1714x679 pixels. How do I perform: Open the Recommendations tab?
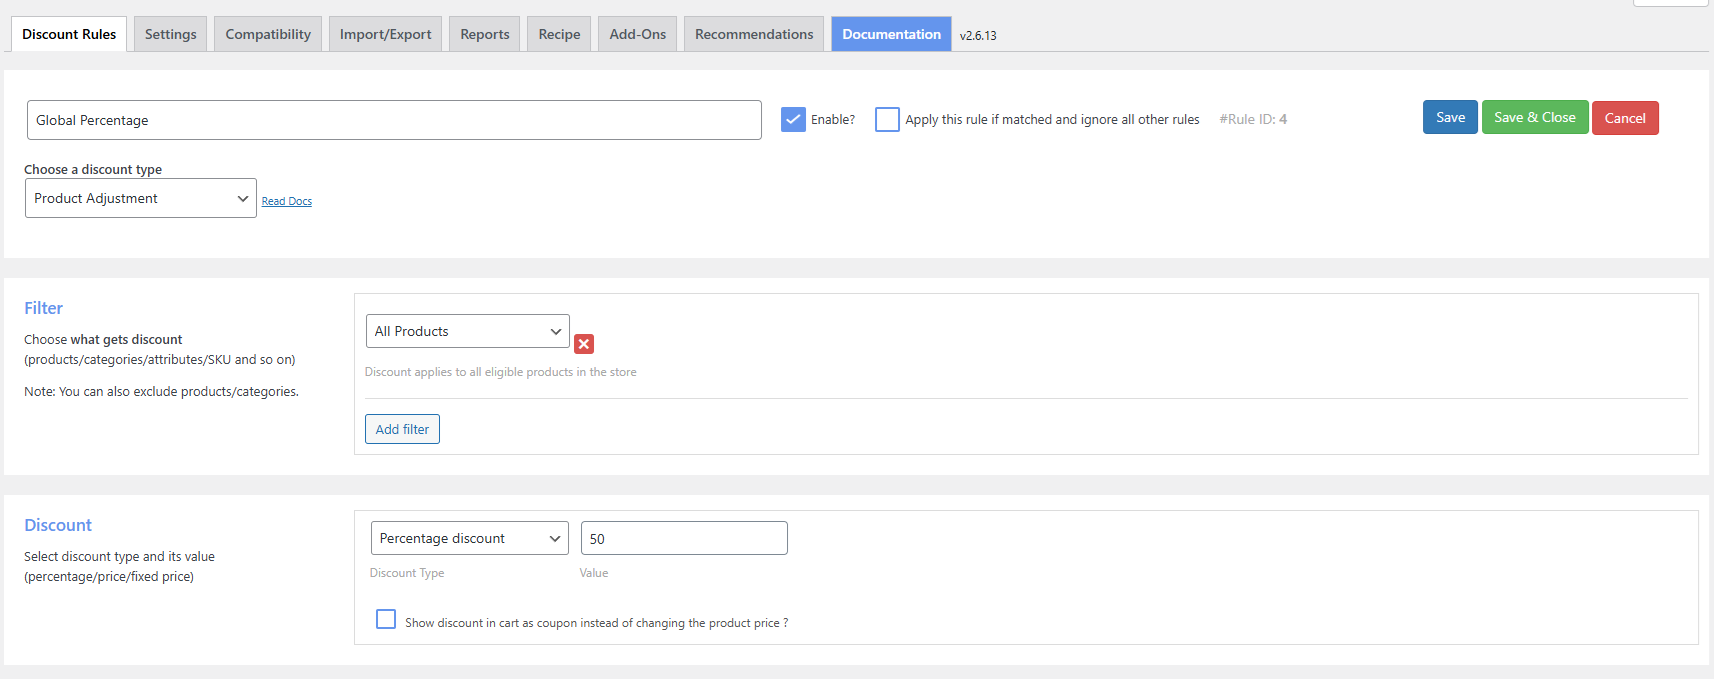tap(754, 34)
